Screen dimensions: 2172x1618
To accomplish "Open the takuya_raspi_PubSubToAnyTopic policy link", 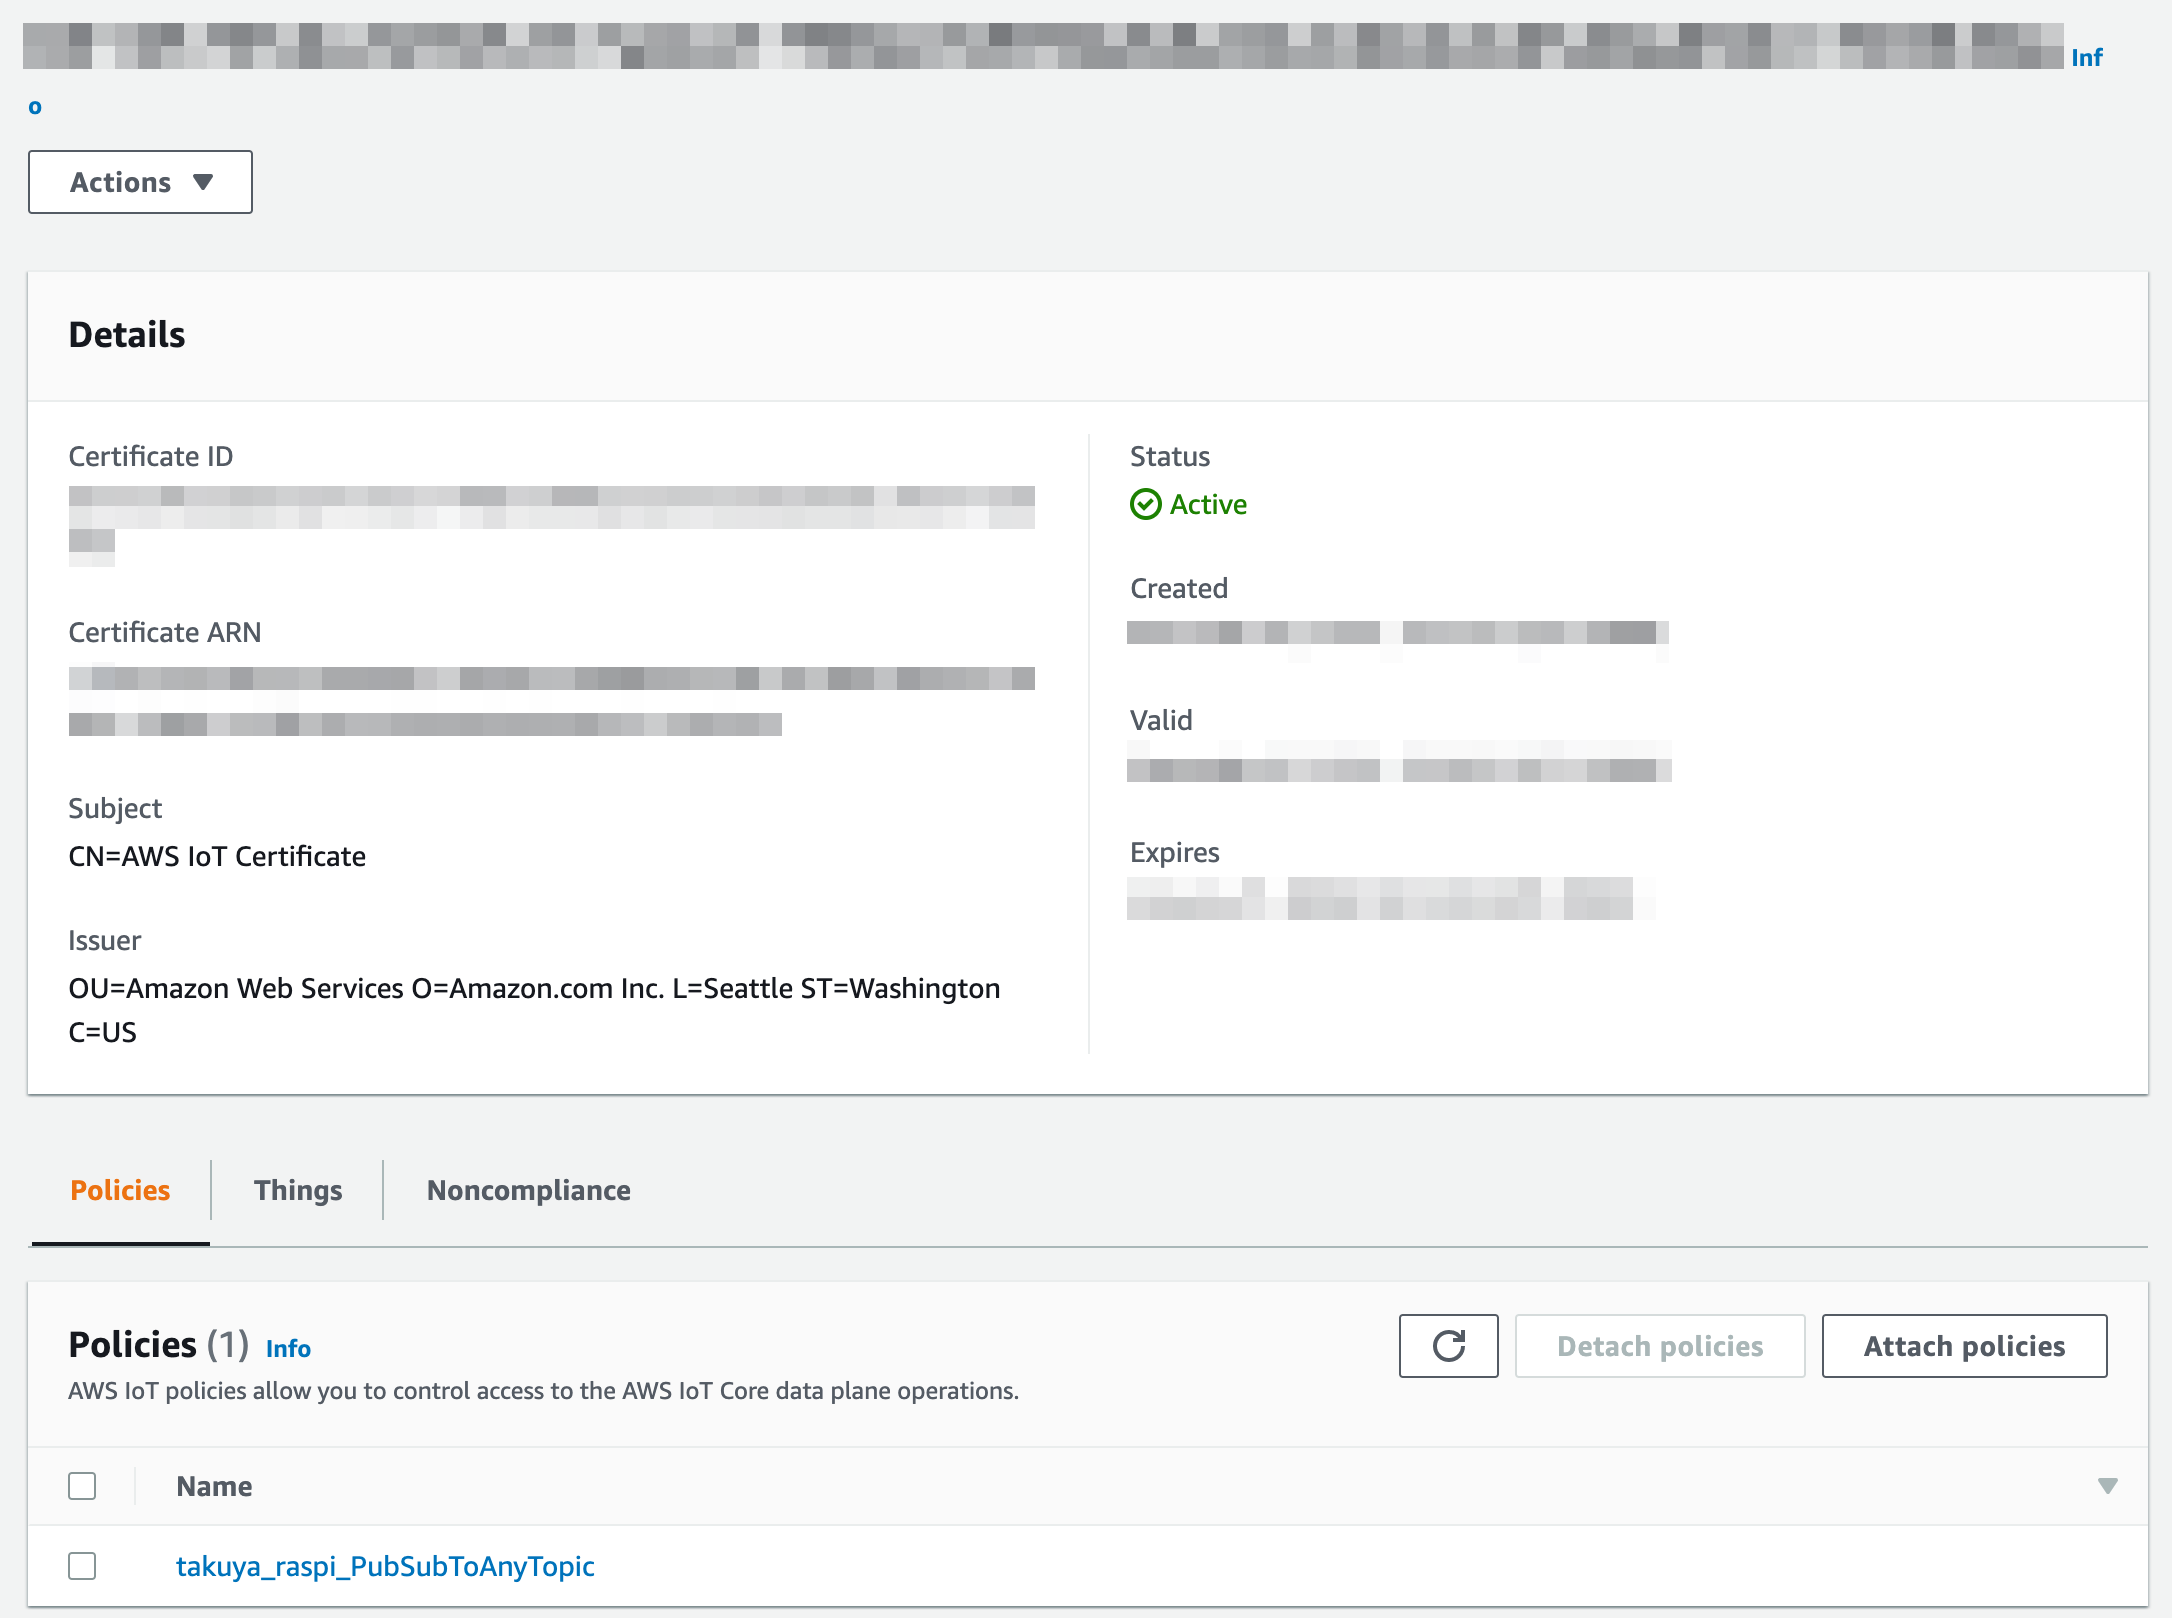I will pos(385,1566).
